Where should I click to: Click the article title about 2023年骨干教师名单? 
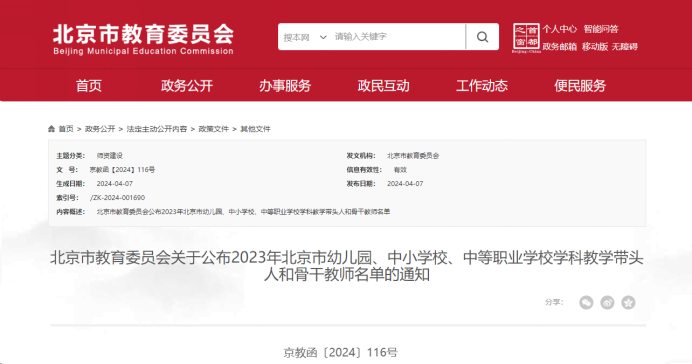coord(346,266)
